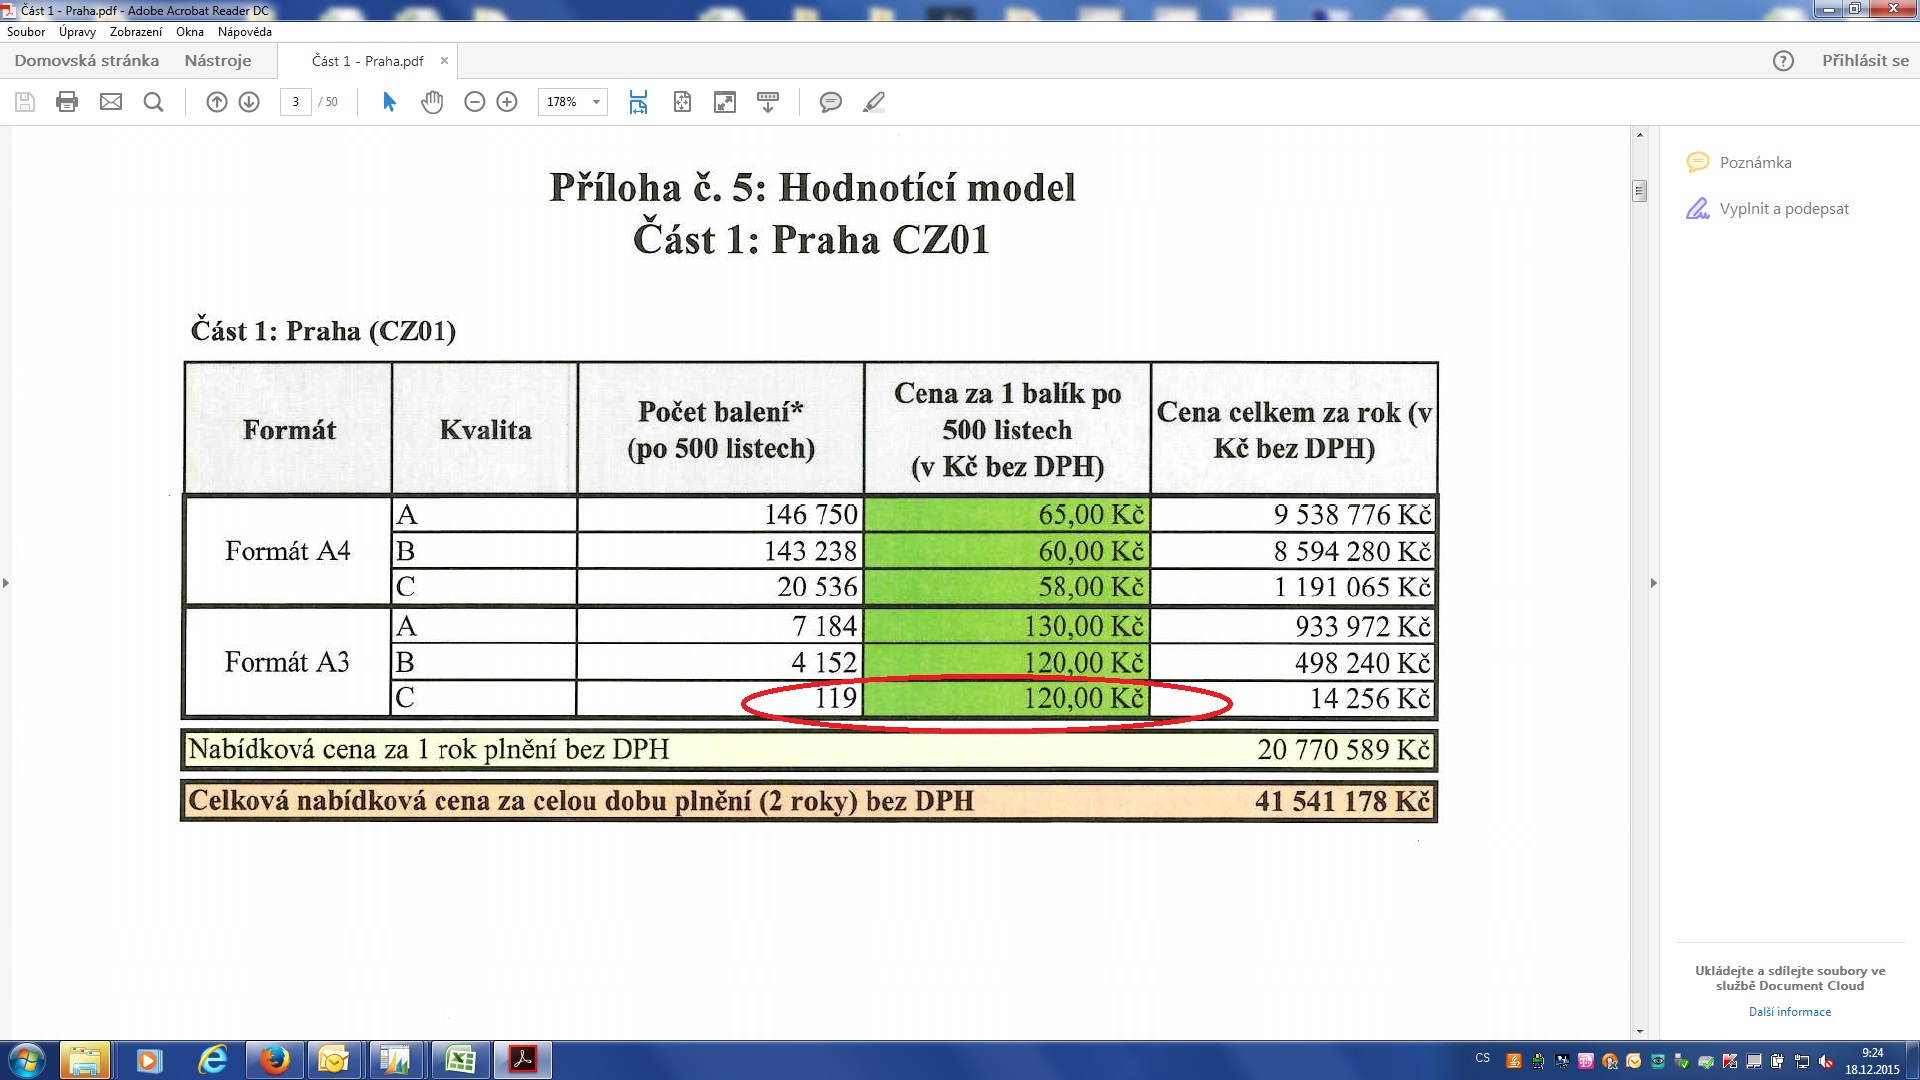Click the page number input field
This screenshot has height=1080, width=1920.
[296, 102]
